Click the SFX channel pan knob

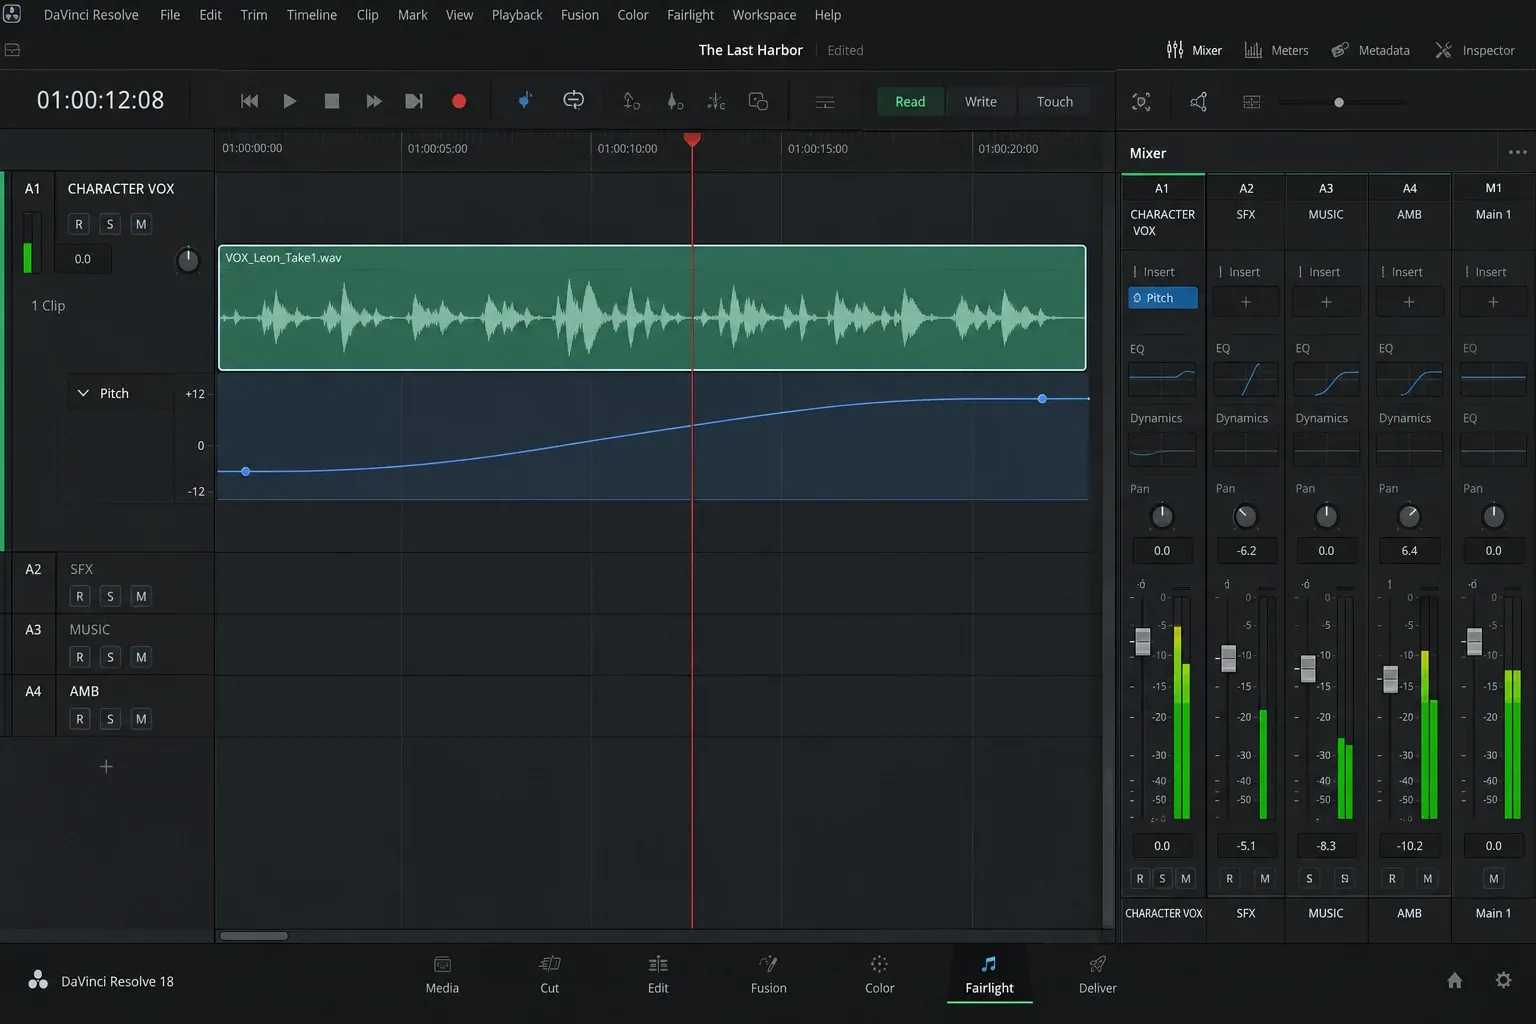1245,516
